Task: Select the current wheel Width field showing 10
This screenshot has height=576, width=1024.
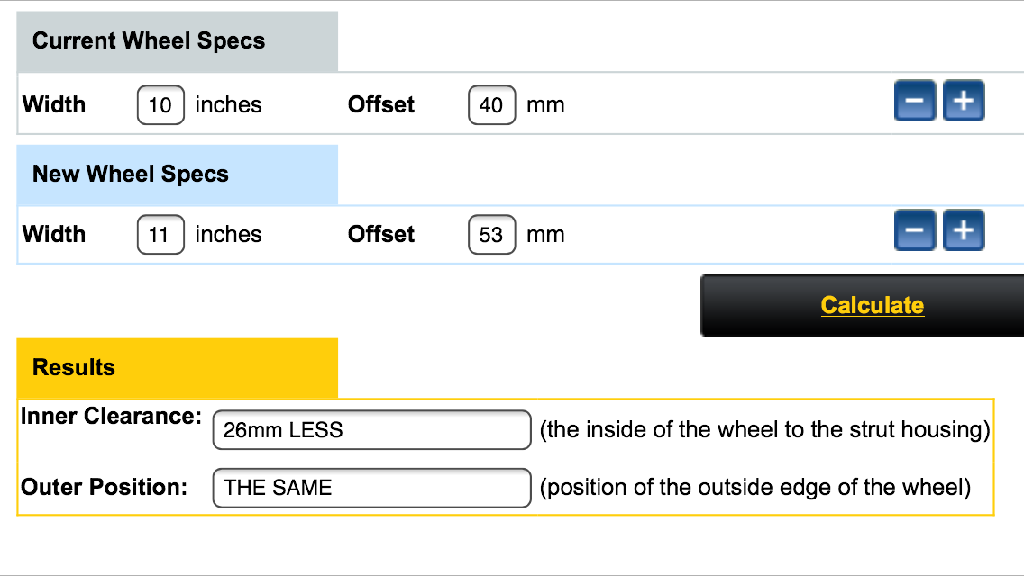Action: (x=160, y=105)
